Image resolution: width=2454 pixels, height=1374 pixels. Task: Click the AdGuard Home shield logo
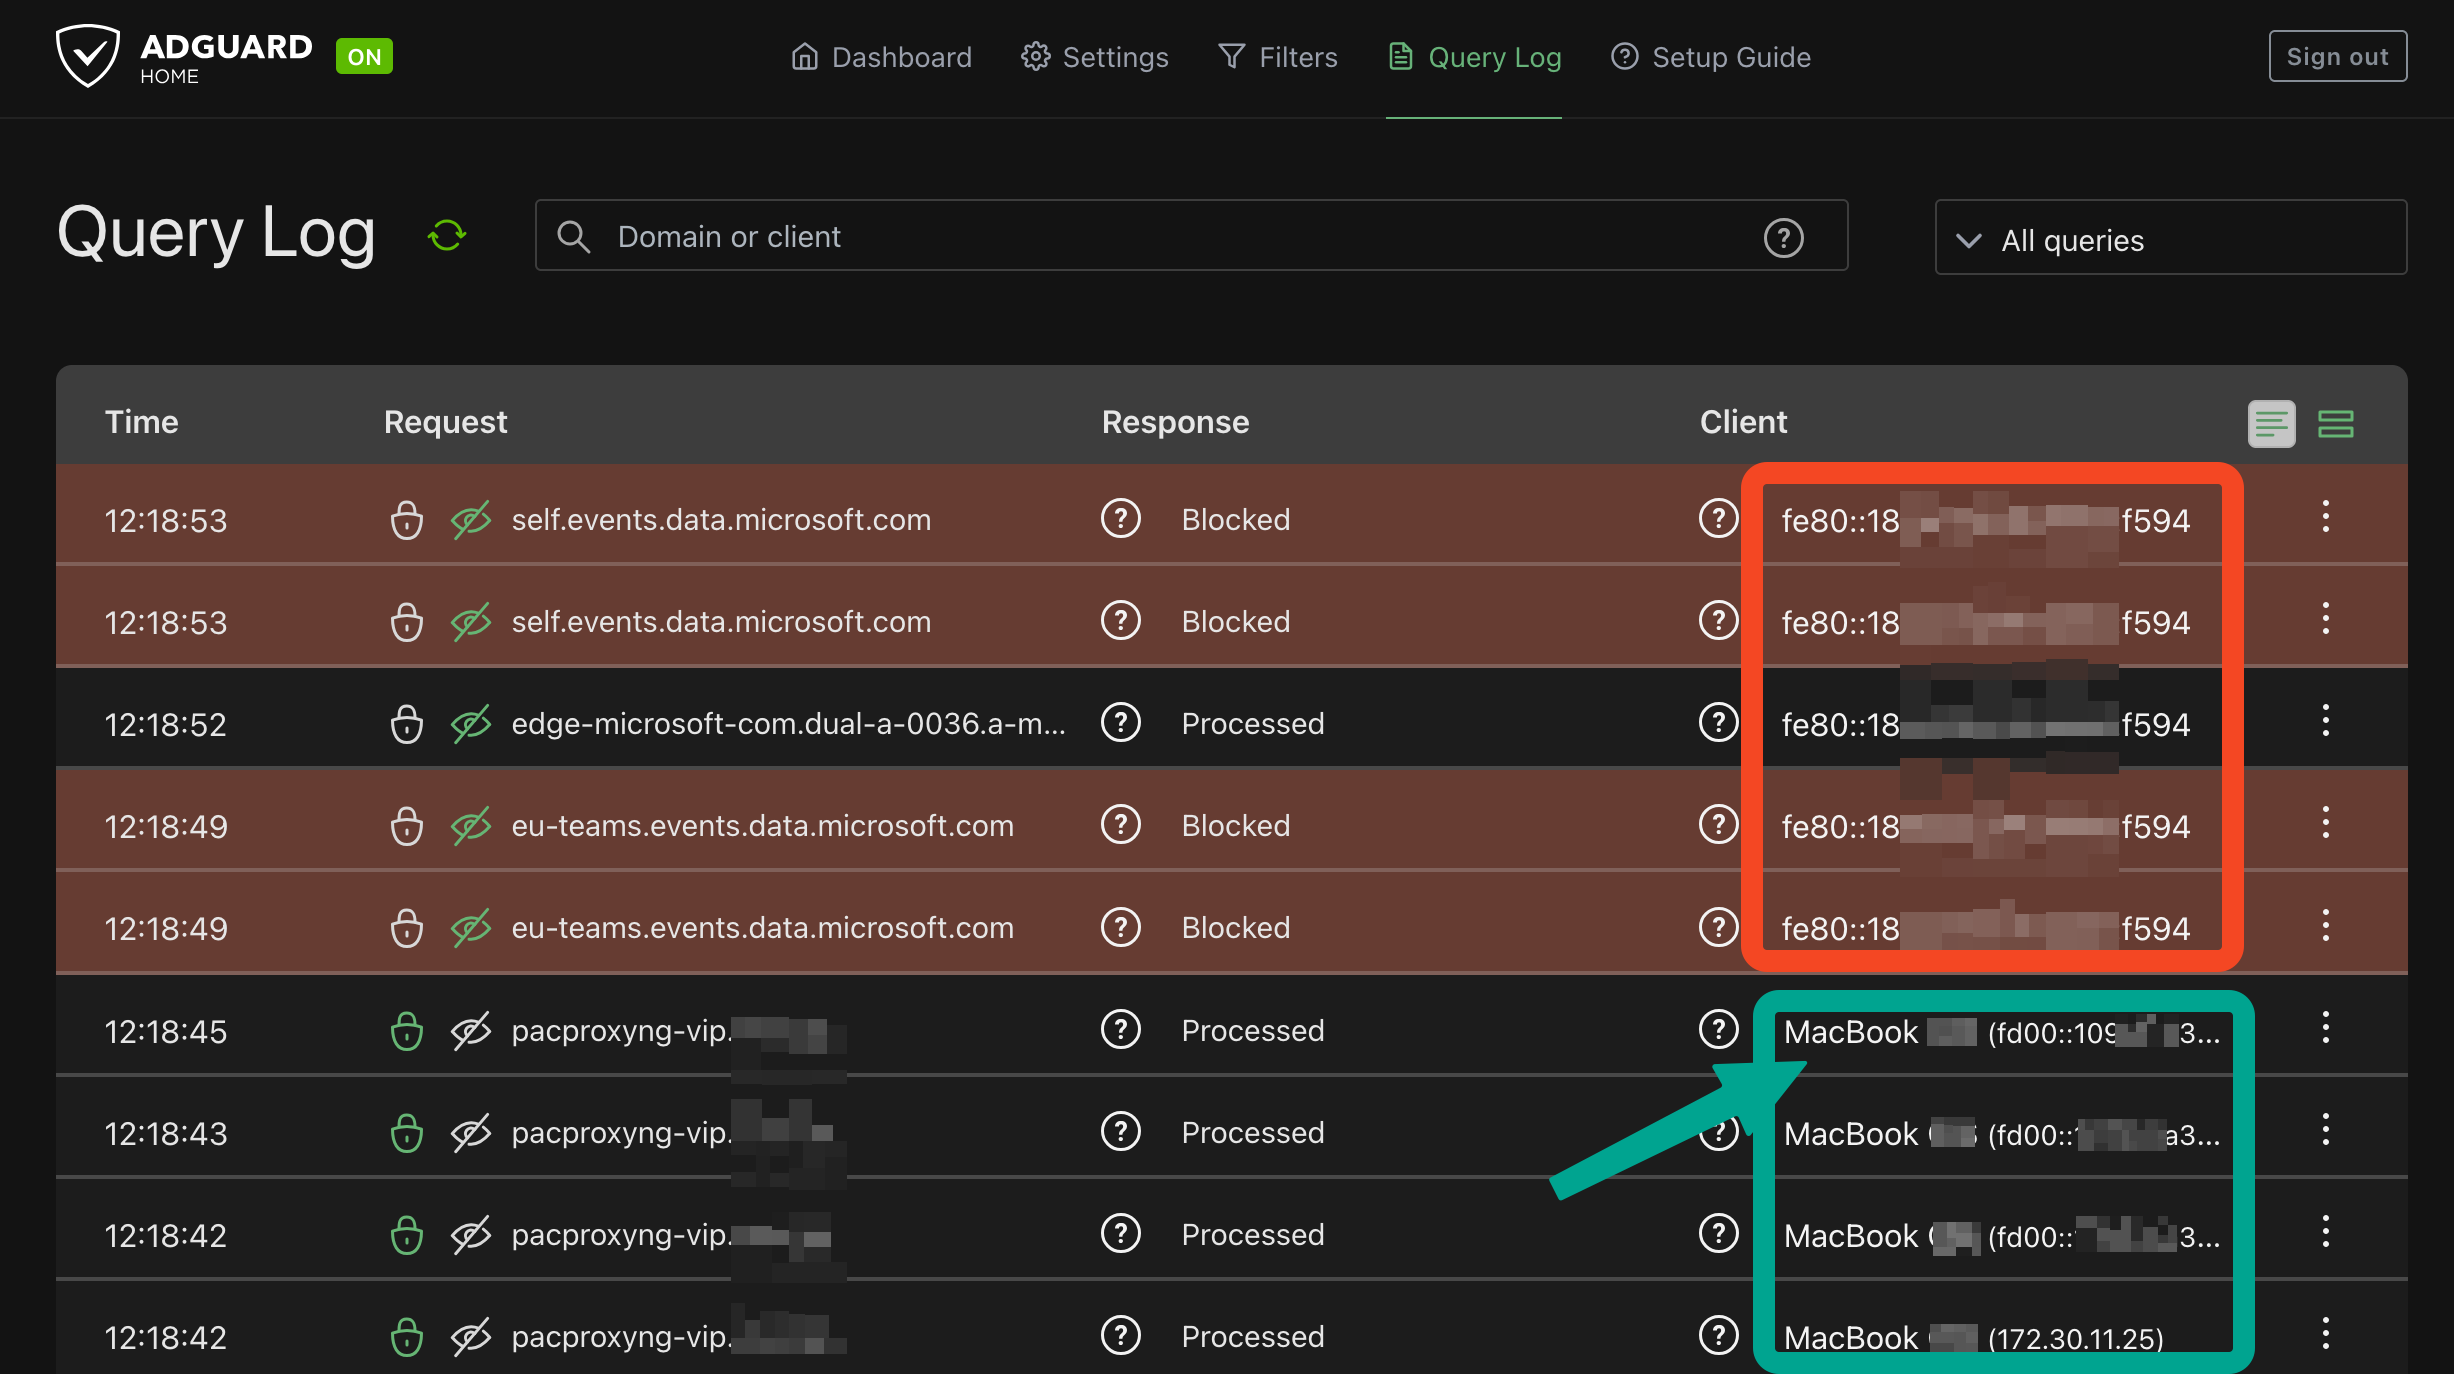point(87,56)
